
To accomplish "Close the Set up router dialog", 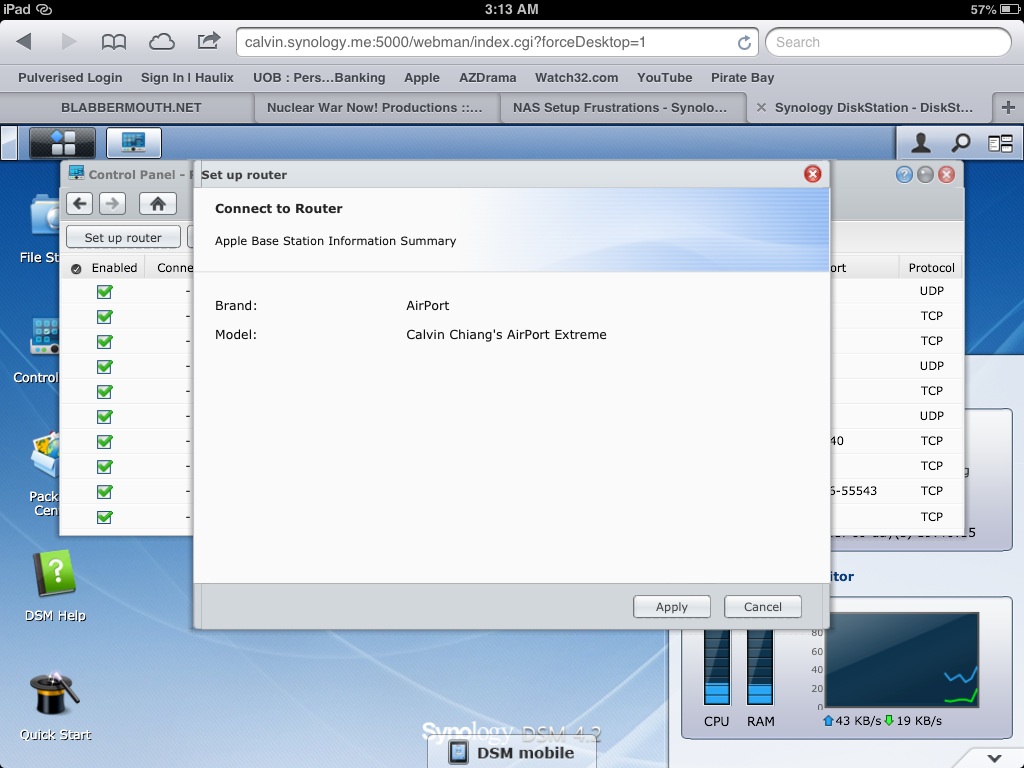I will point(812,174).
